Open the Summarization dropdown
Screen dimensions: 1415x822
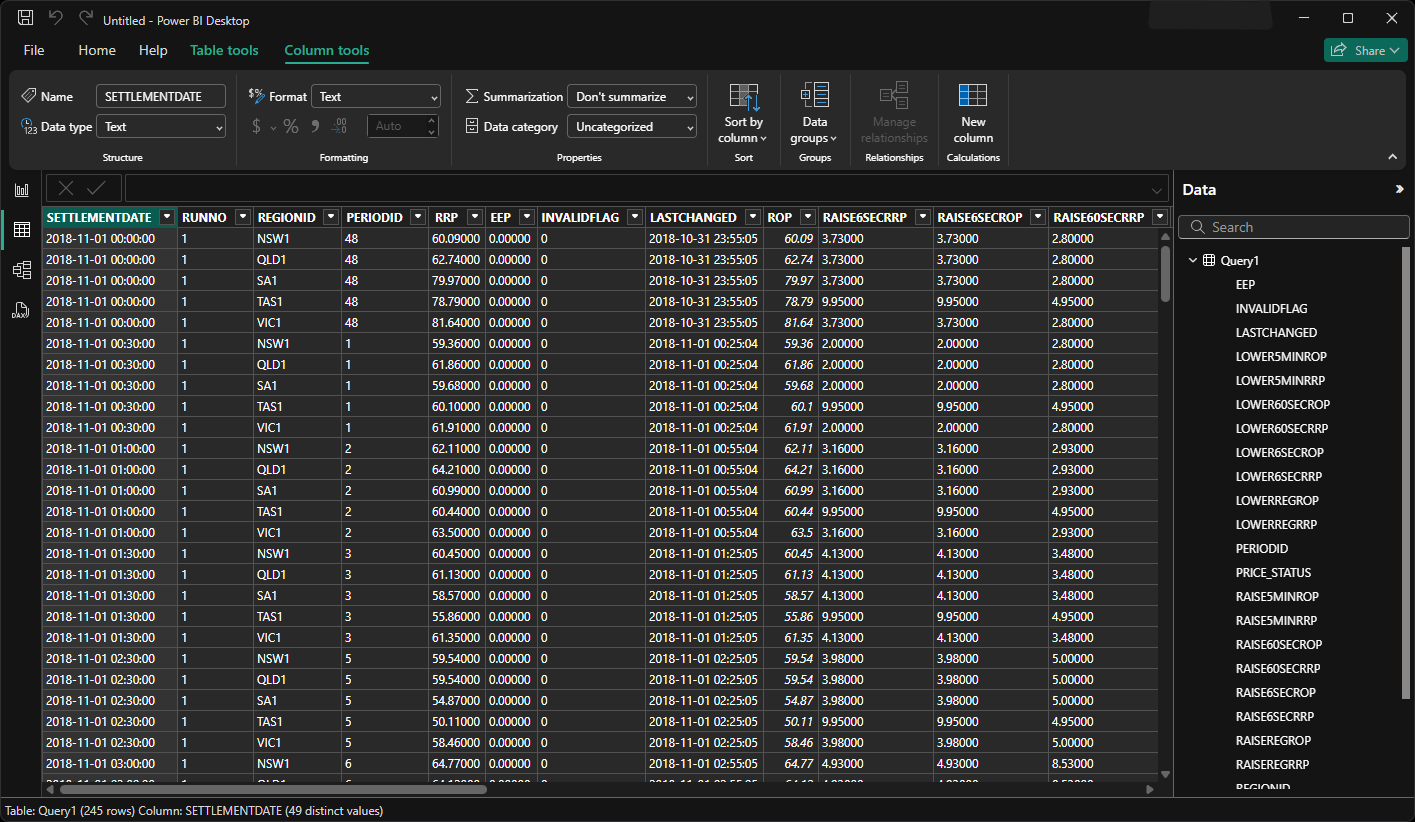click(x=631, y=97)
